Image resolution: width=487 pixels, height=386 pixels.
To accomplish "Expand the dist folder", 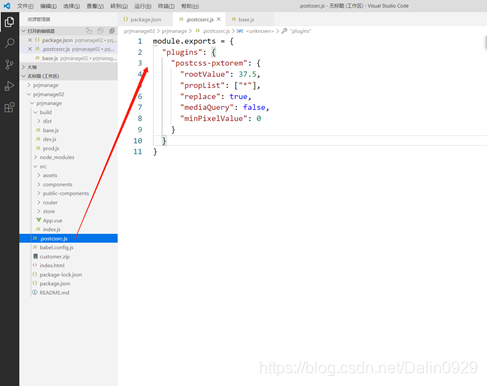I will [x=39, y=121].
